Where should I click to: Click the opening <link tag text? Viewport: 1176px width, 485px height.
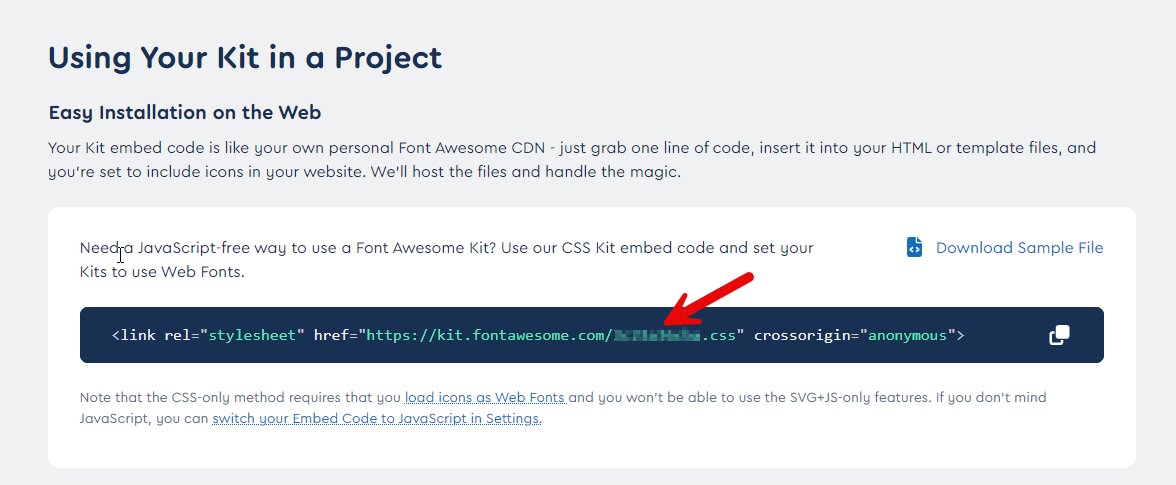point(132,335)
